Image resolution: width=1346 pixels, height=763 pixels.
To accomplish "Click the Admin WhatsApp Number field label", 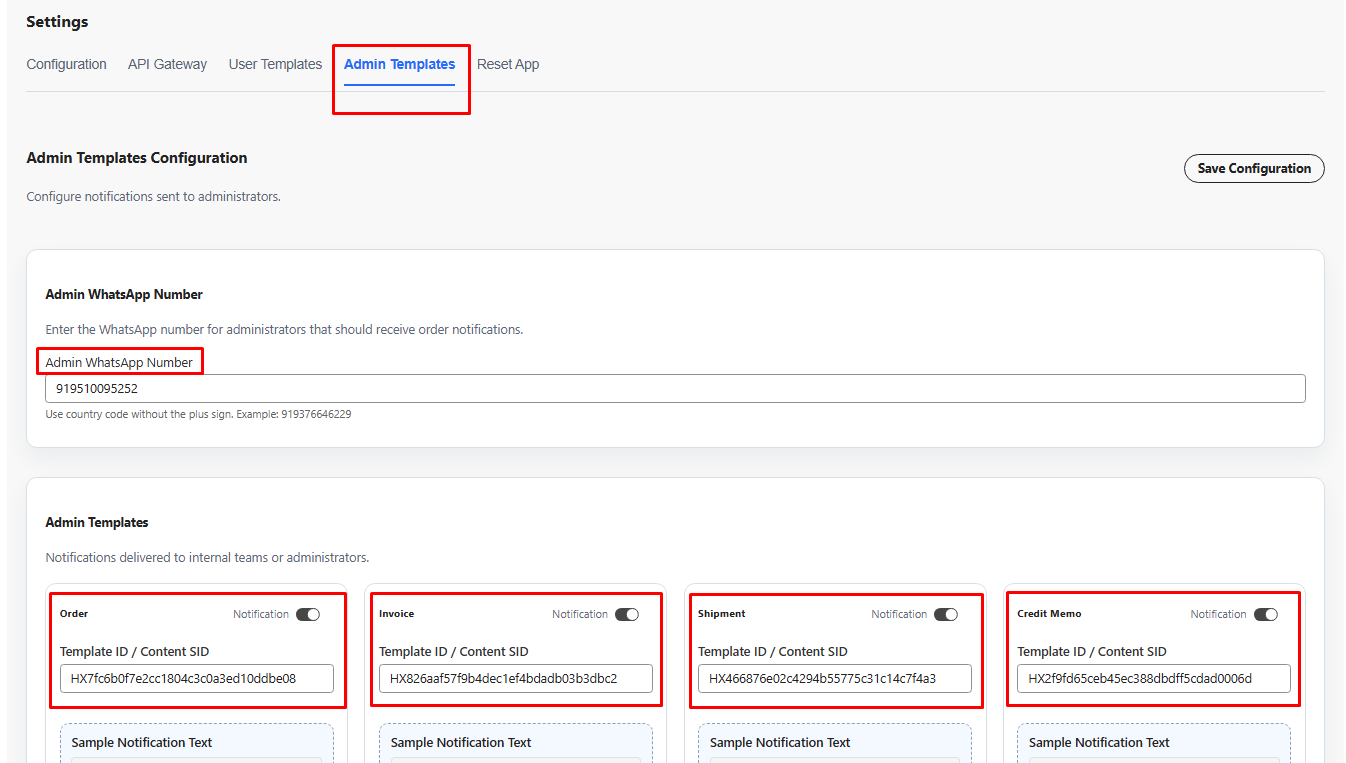I will (119, 362).
